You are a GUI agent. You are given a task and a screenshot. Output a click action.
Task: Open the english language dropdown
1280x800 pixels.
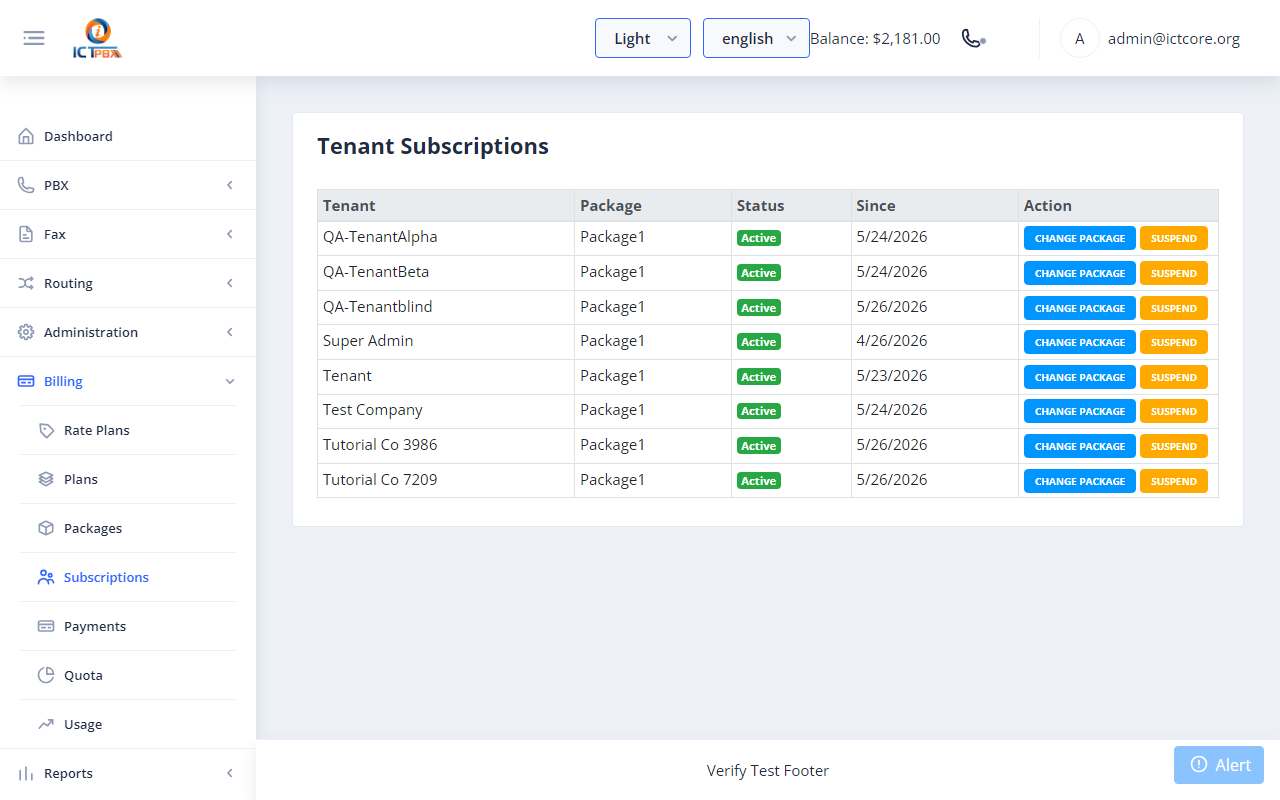pos(756,38)
